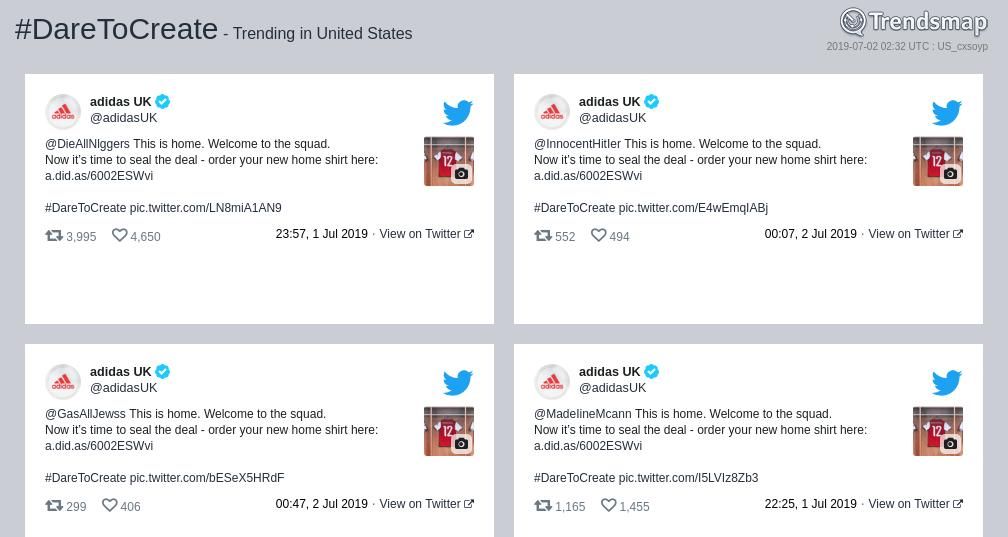Click the retweet icon showing 552
The width and height of the screenshot is (1008, 537).
[x=543, y=235]
